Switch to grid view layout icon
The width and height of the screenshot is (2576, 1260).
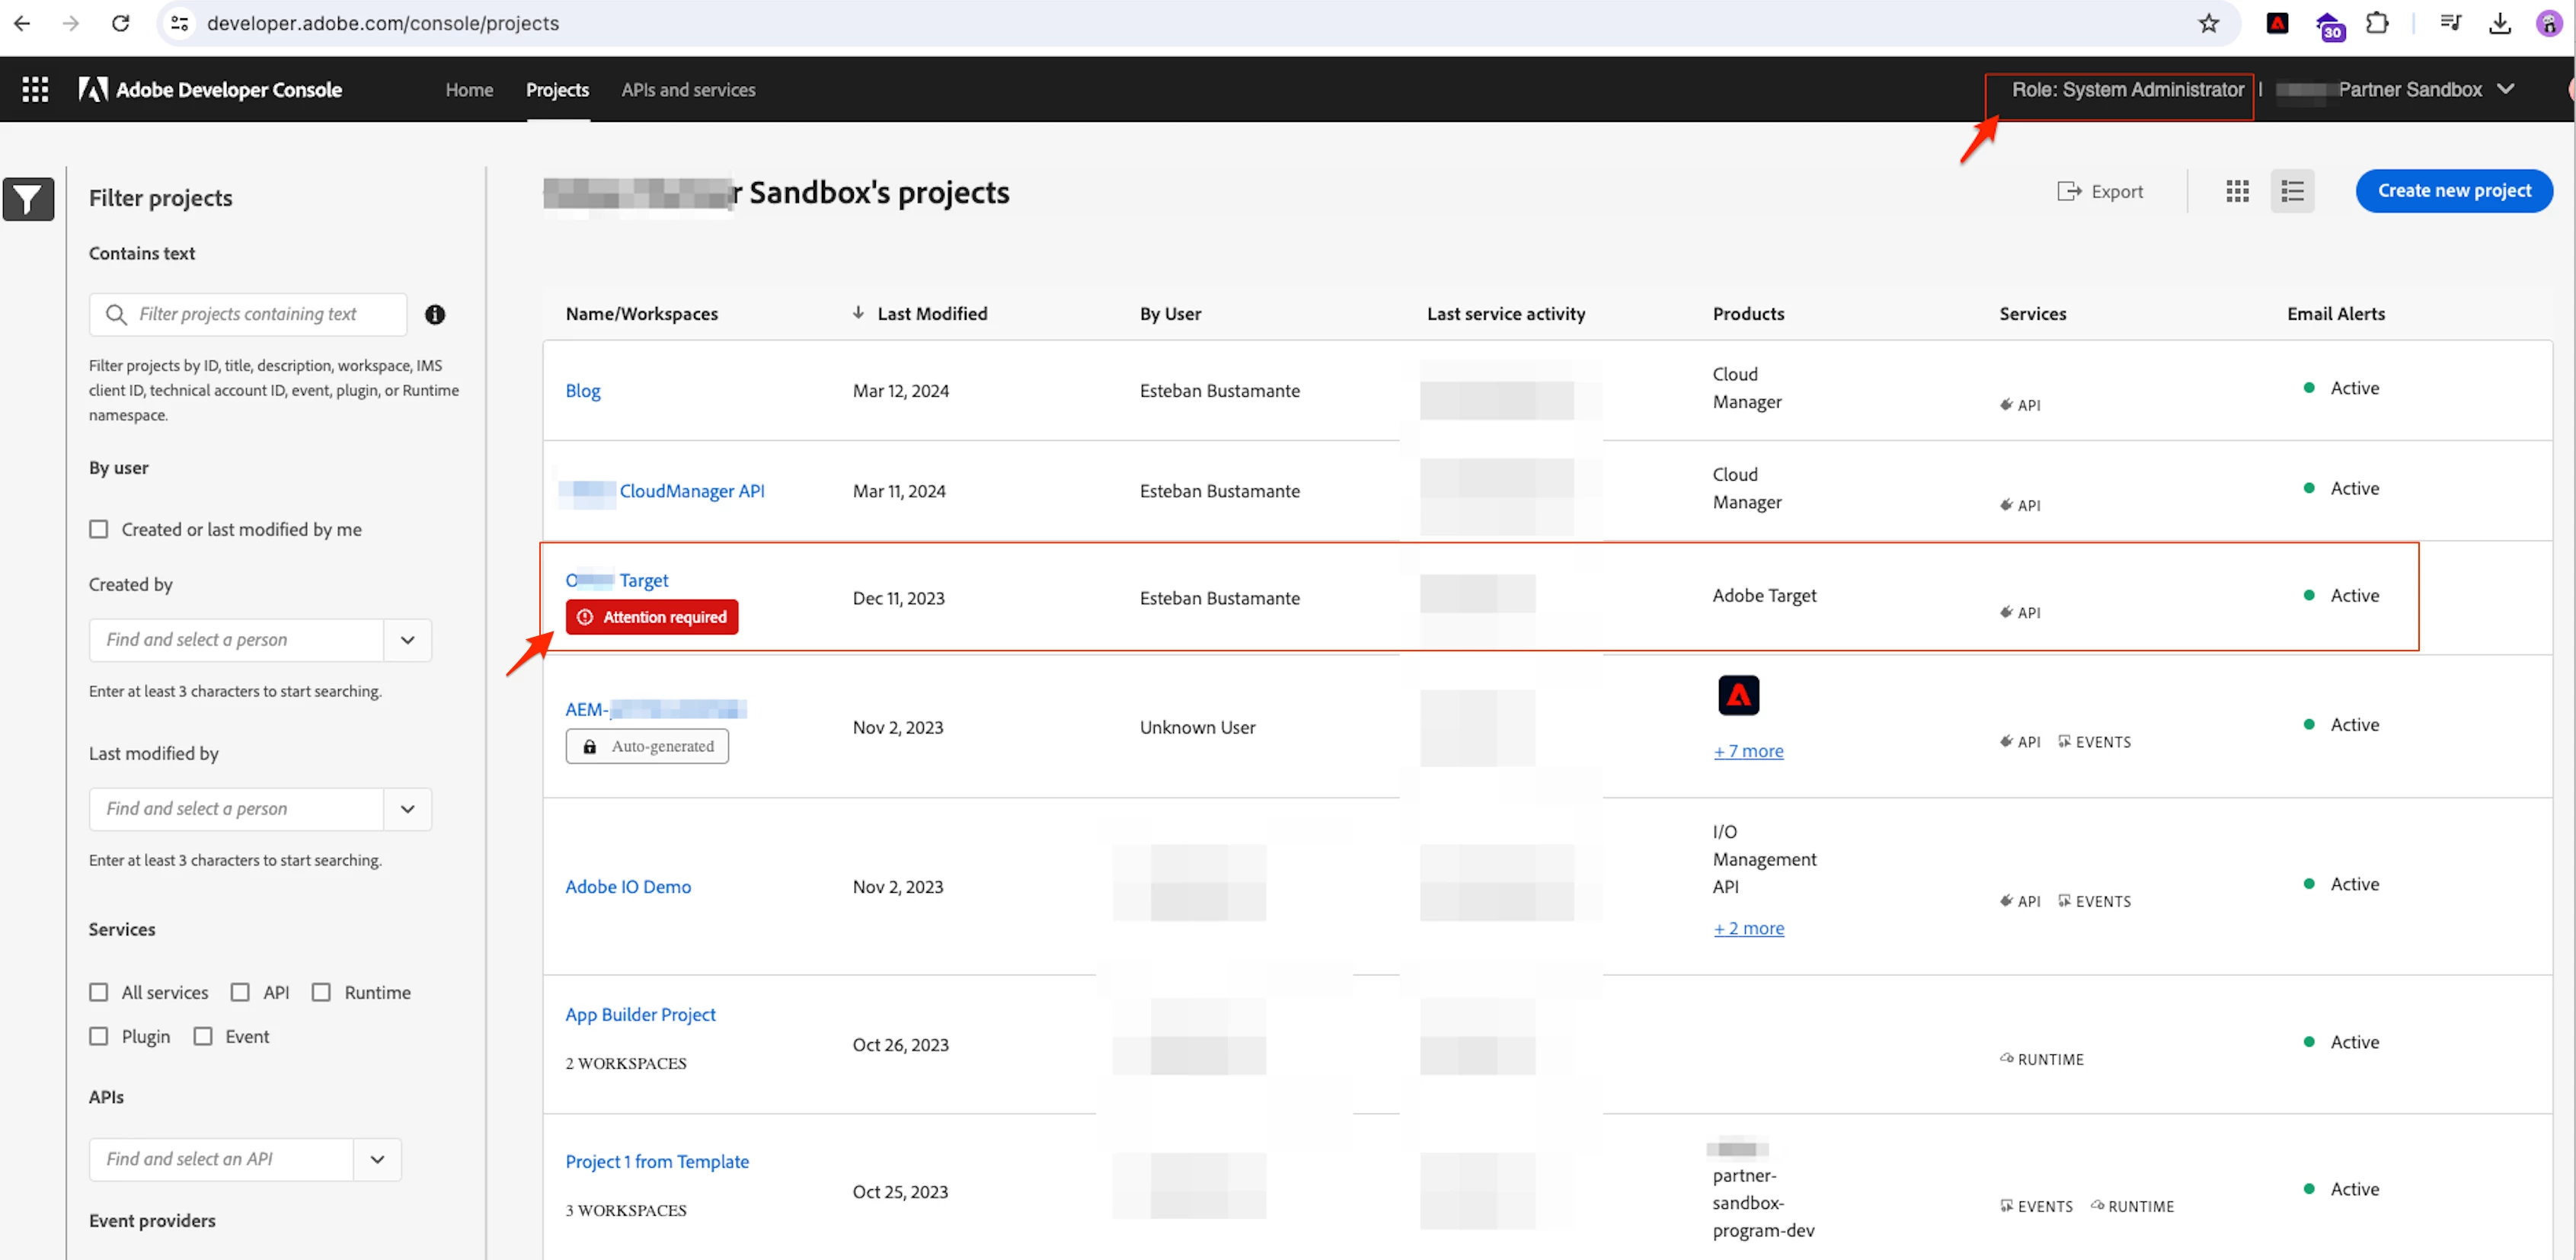(x=2237, y=191)
